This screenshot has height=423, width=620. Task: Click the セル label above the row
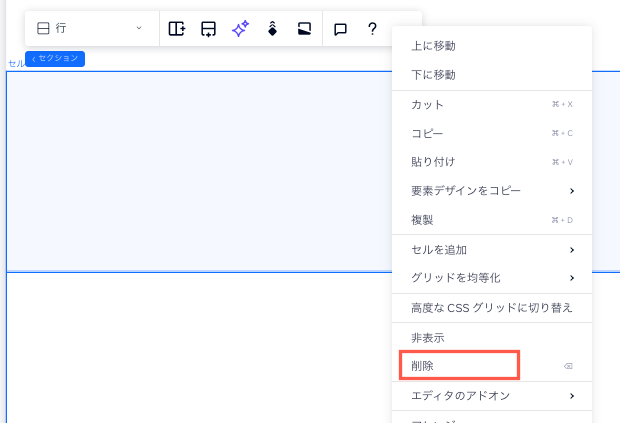[16, 64]
